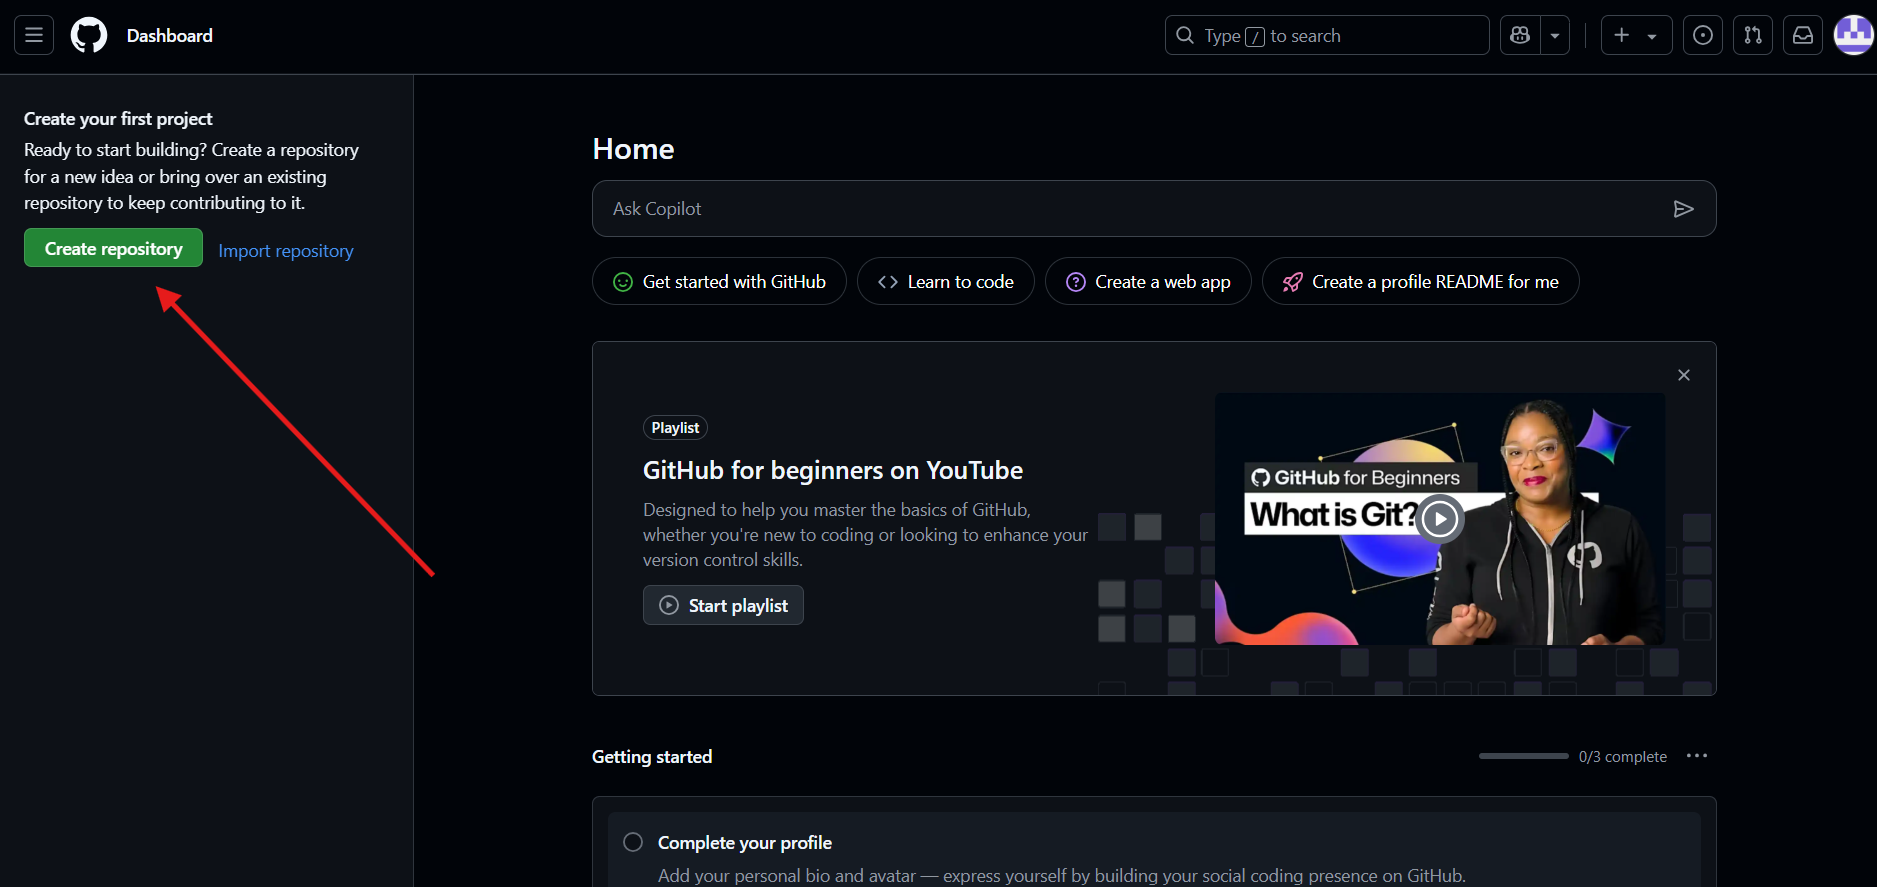The height and width of the screenshot is (887, 1877).
Task: Select Create a web app suggestion
Action: (1148, 281)
